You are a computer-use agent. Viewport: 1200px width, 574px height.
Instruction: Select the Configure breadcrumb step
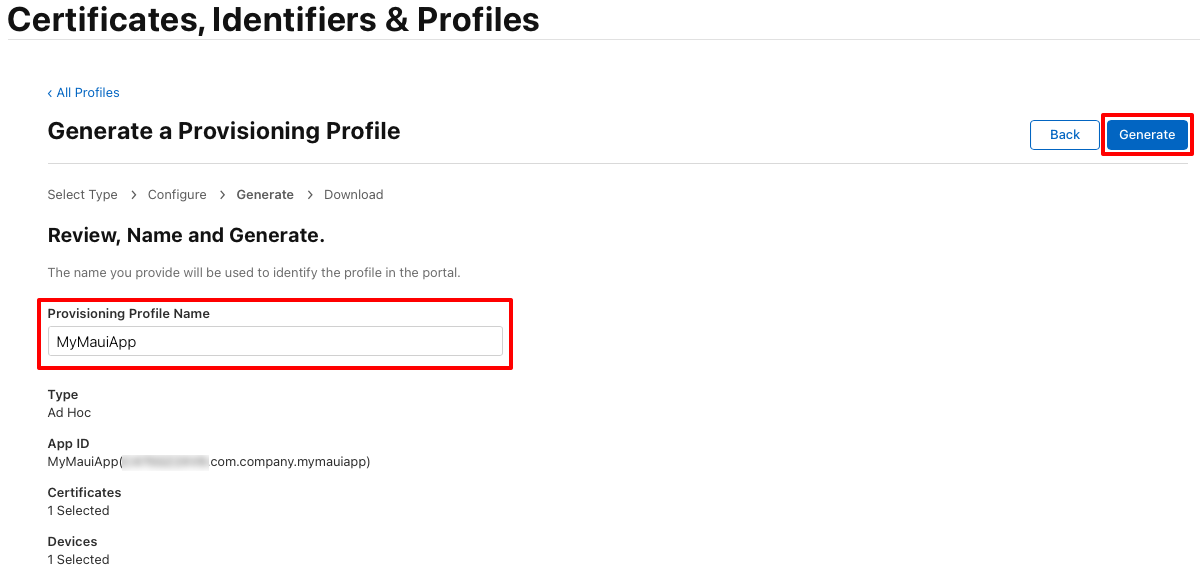coord(177,195)
